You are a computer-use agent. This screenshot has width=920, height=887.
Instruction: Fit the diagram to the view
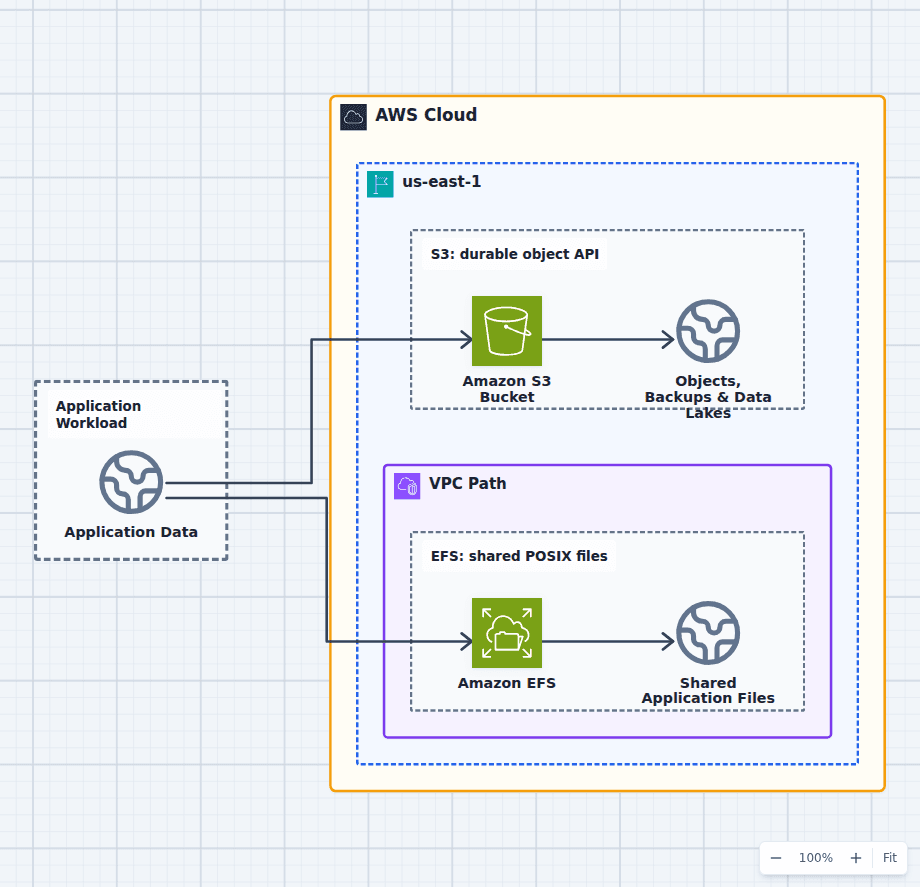(889, 858)
